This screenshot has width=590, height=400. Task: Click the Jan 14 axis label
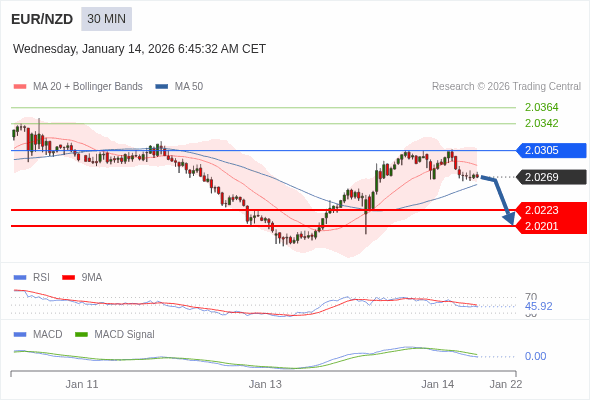click(x=437, y=385)
